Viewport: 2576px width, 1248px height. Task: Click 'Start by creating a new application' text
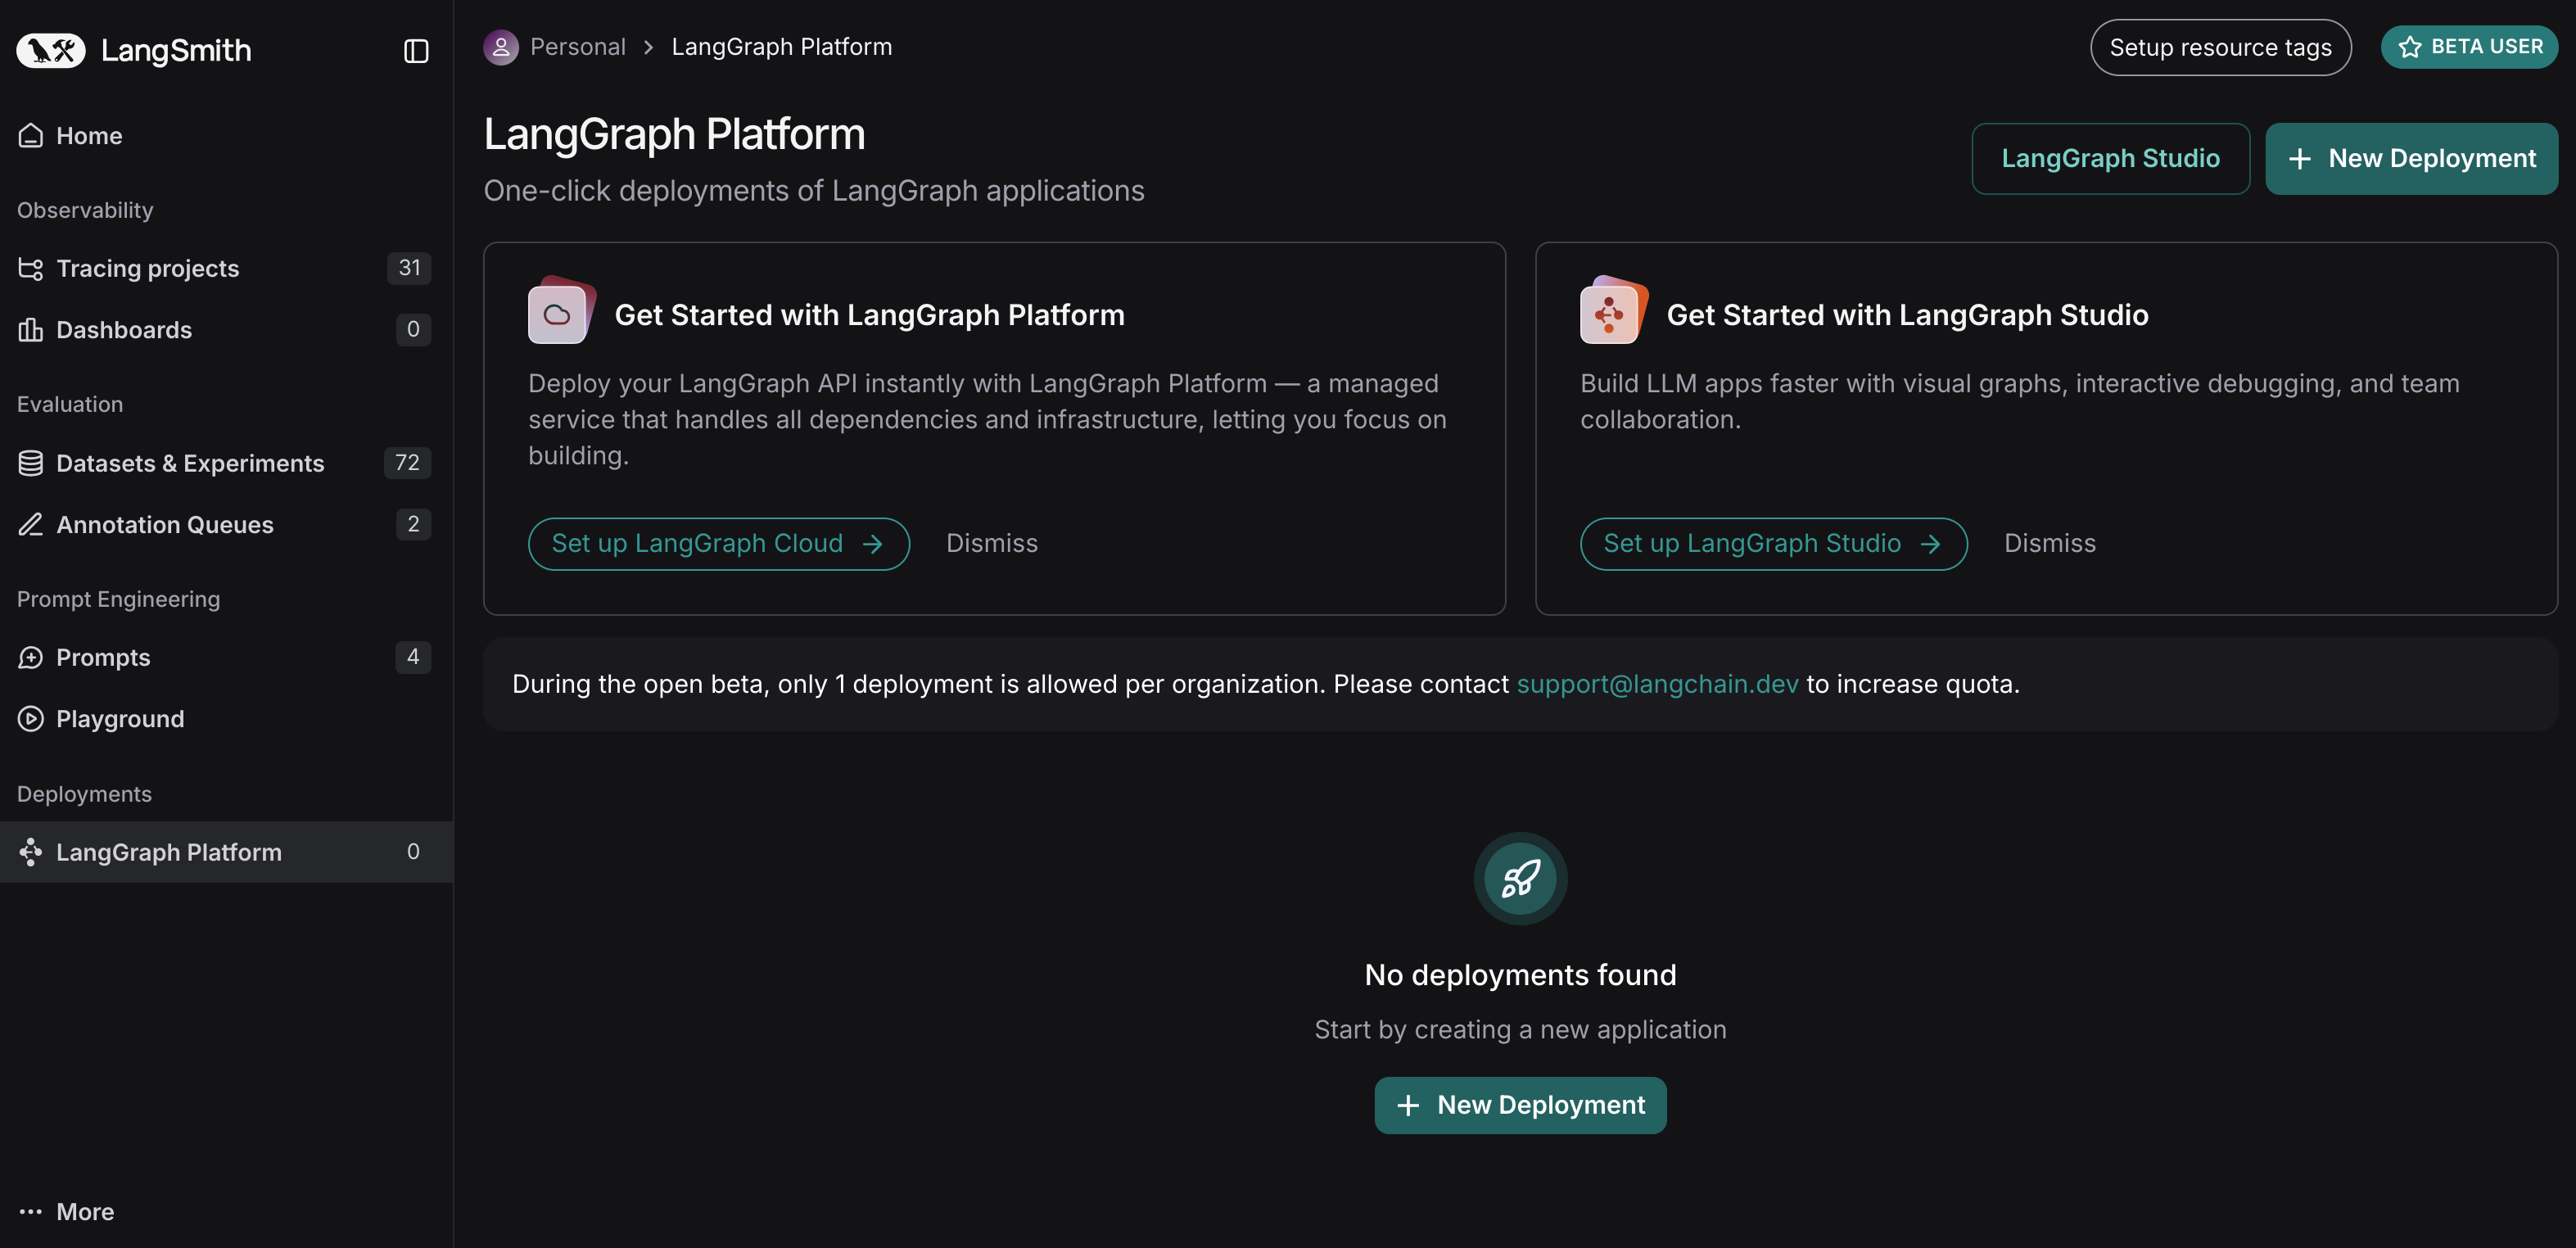point(1520,1030)
